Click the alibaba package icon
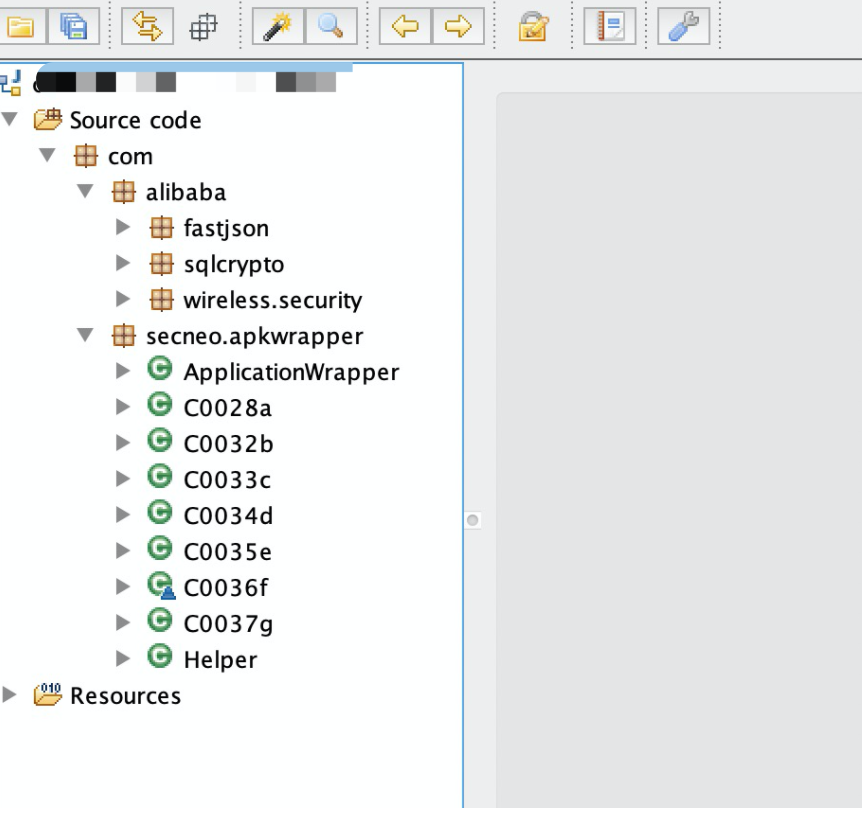The width and height of the screenshot is (868, 816). [123, 192]
